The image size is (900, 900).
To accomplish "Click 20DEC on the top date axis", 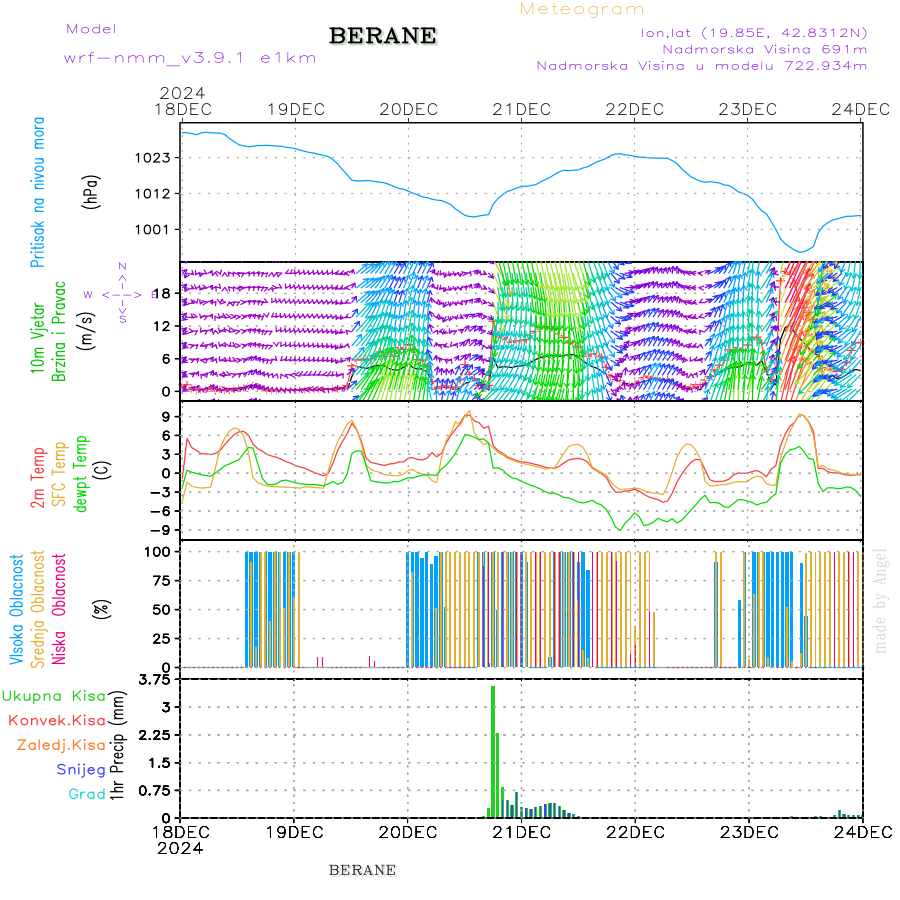I will (x=409, y=110).
